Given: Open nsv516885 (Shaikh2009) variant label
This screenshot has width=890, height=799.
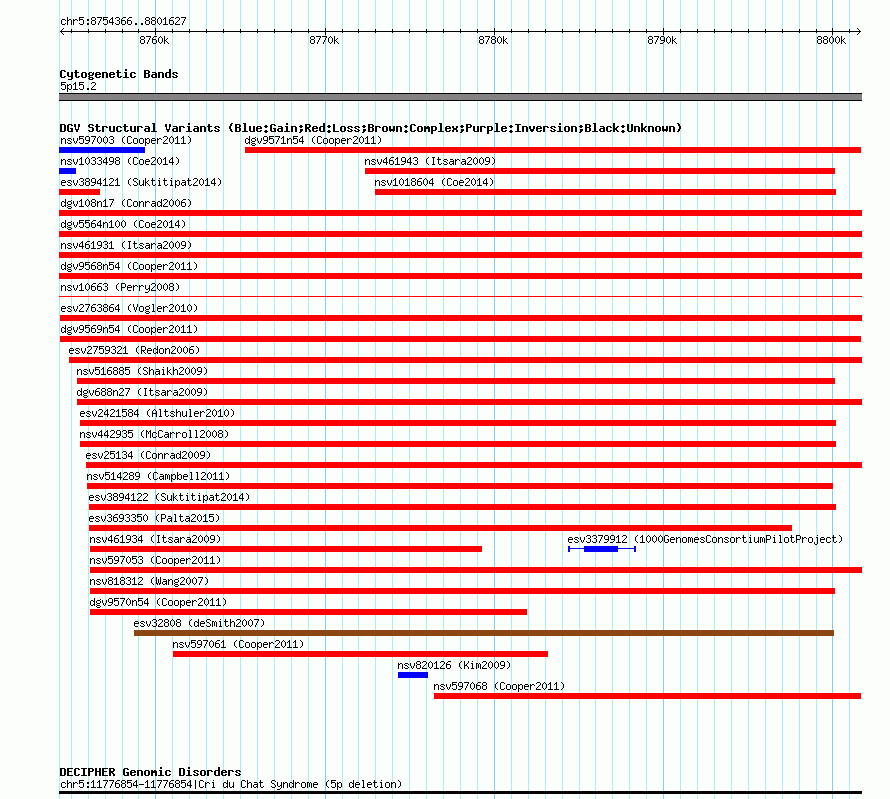Looking at the screenshot, I should [142, 371].
